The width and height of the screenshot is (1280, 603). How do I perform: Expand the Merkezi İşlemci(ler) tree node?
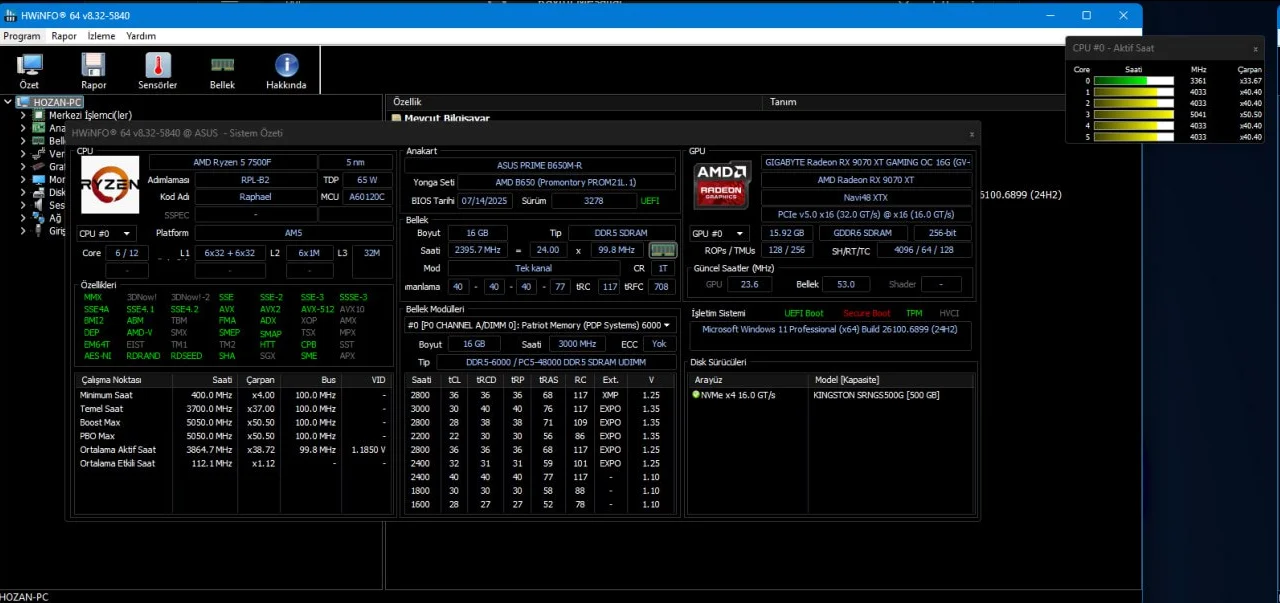23,115
